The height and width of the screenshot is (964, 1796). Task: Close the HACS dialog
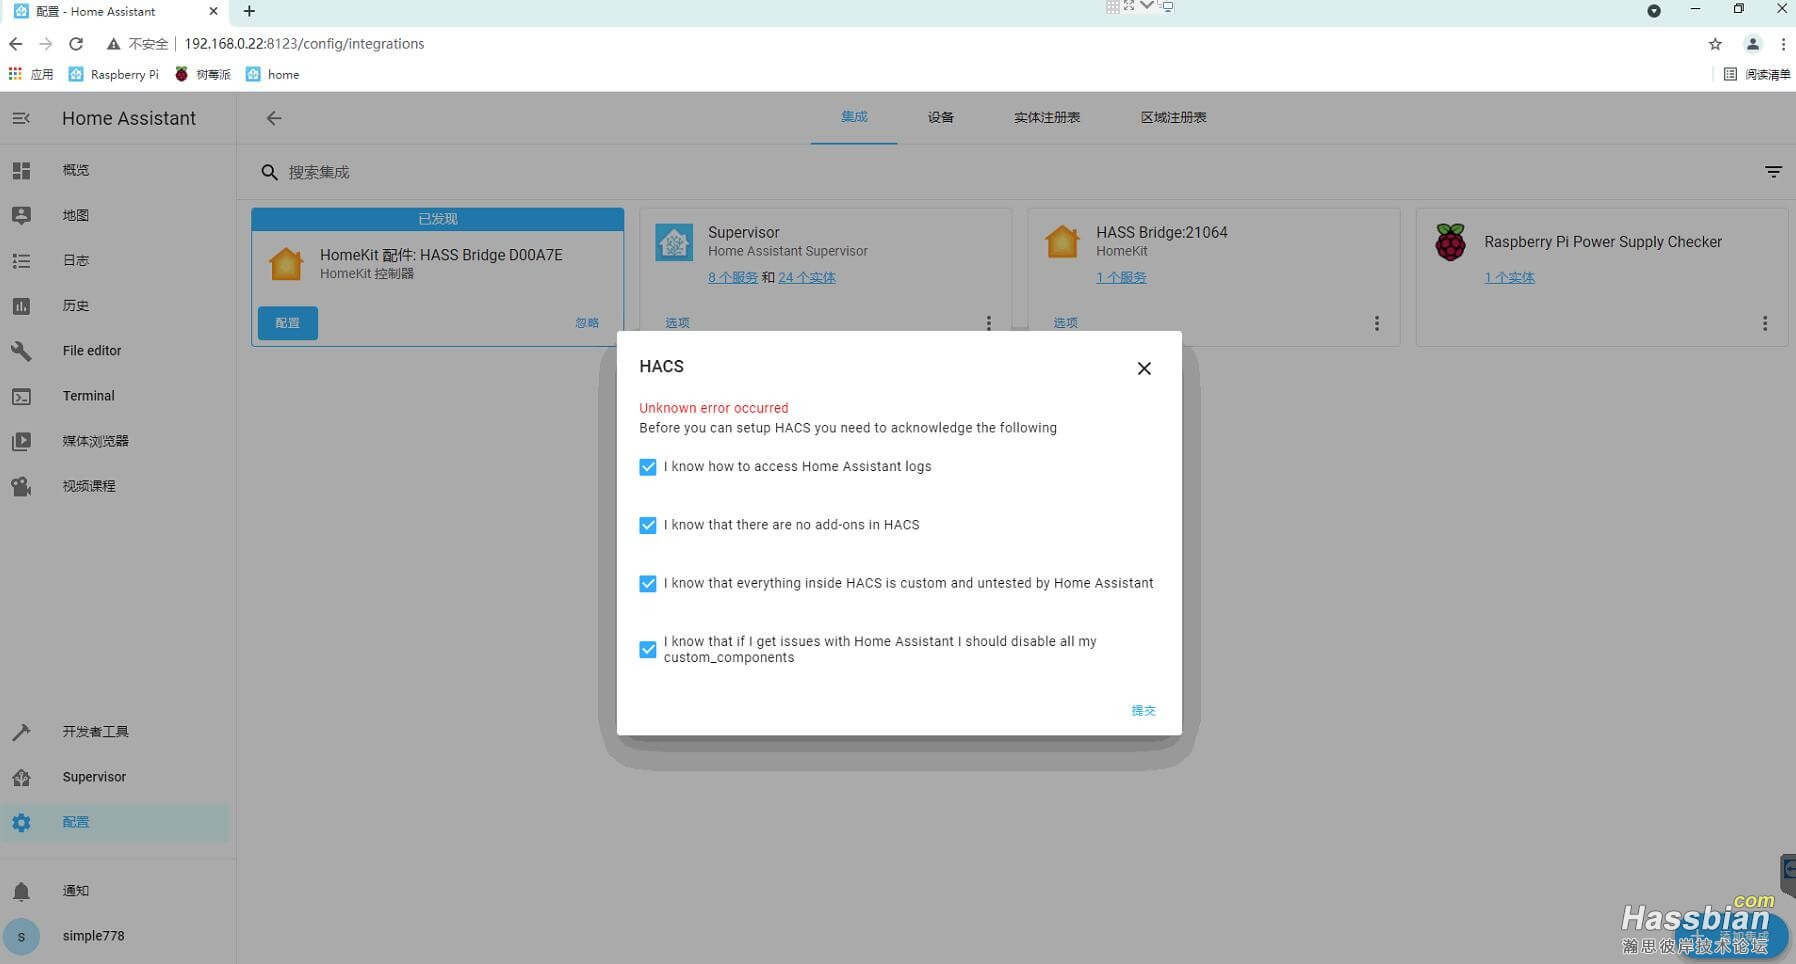(1144, 369)
